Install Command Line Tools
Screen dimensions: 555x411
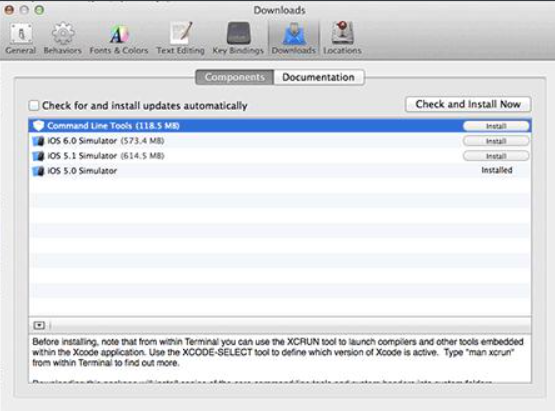496,126
